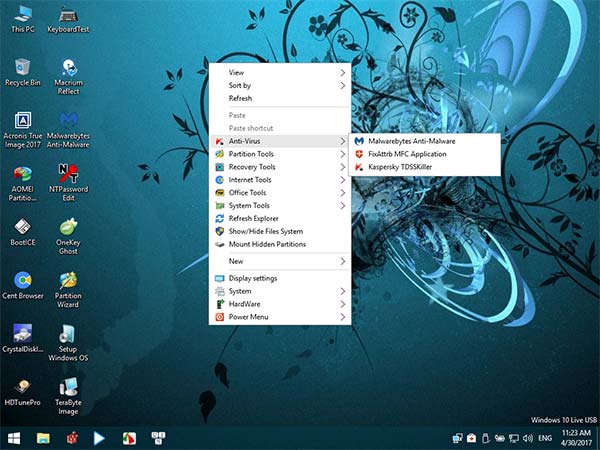
Task: Select the BootICE desktop icon
Action: [23, 232]
